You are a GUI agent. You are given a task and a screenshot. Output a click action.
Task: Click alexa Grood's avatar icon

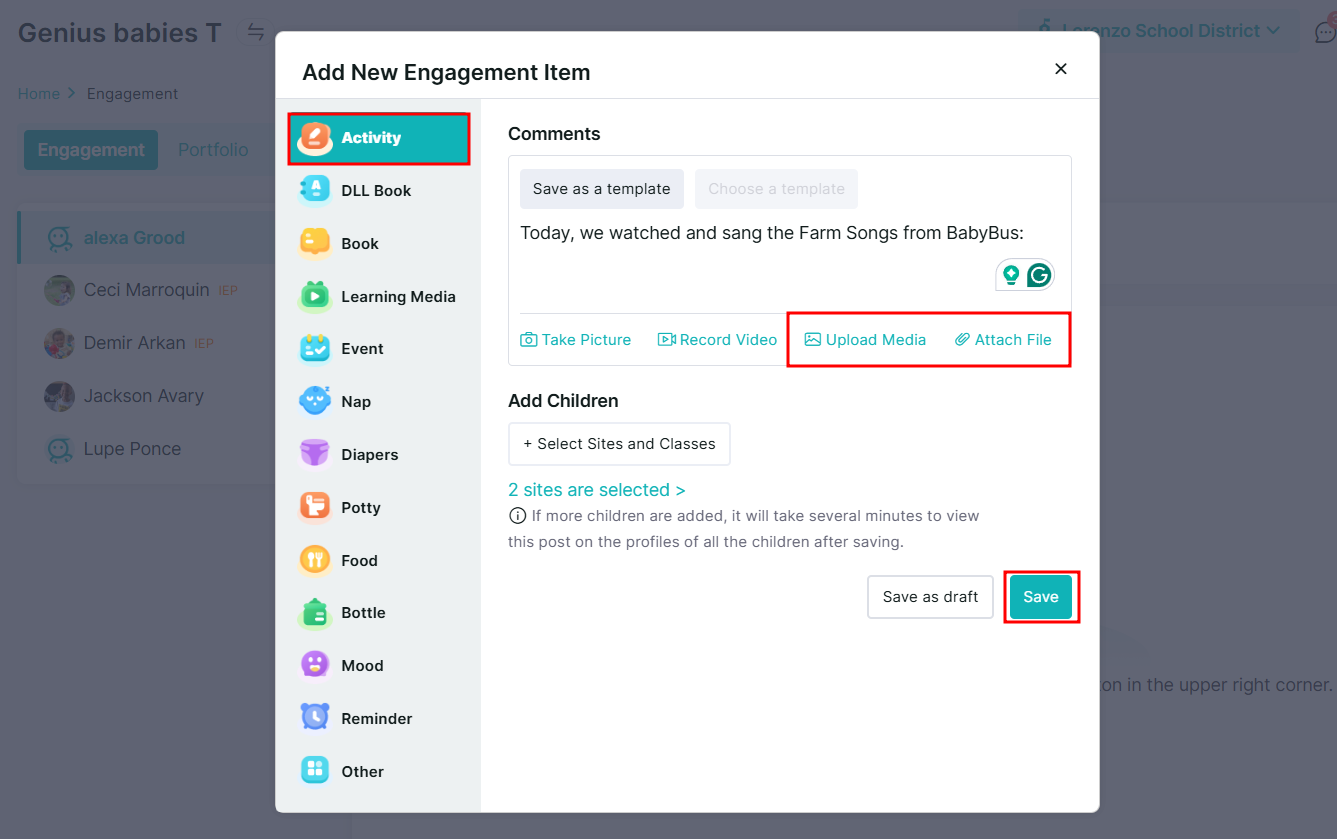[60, 238]
